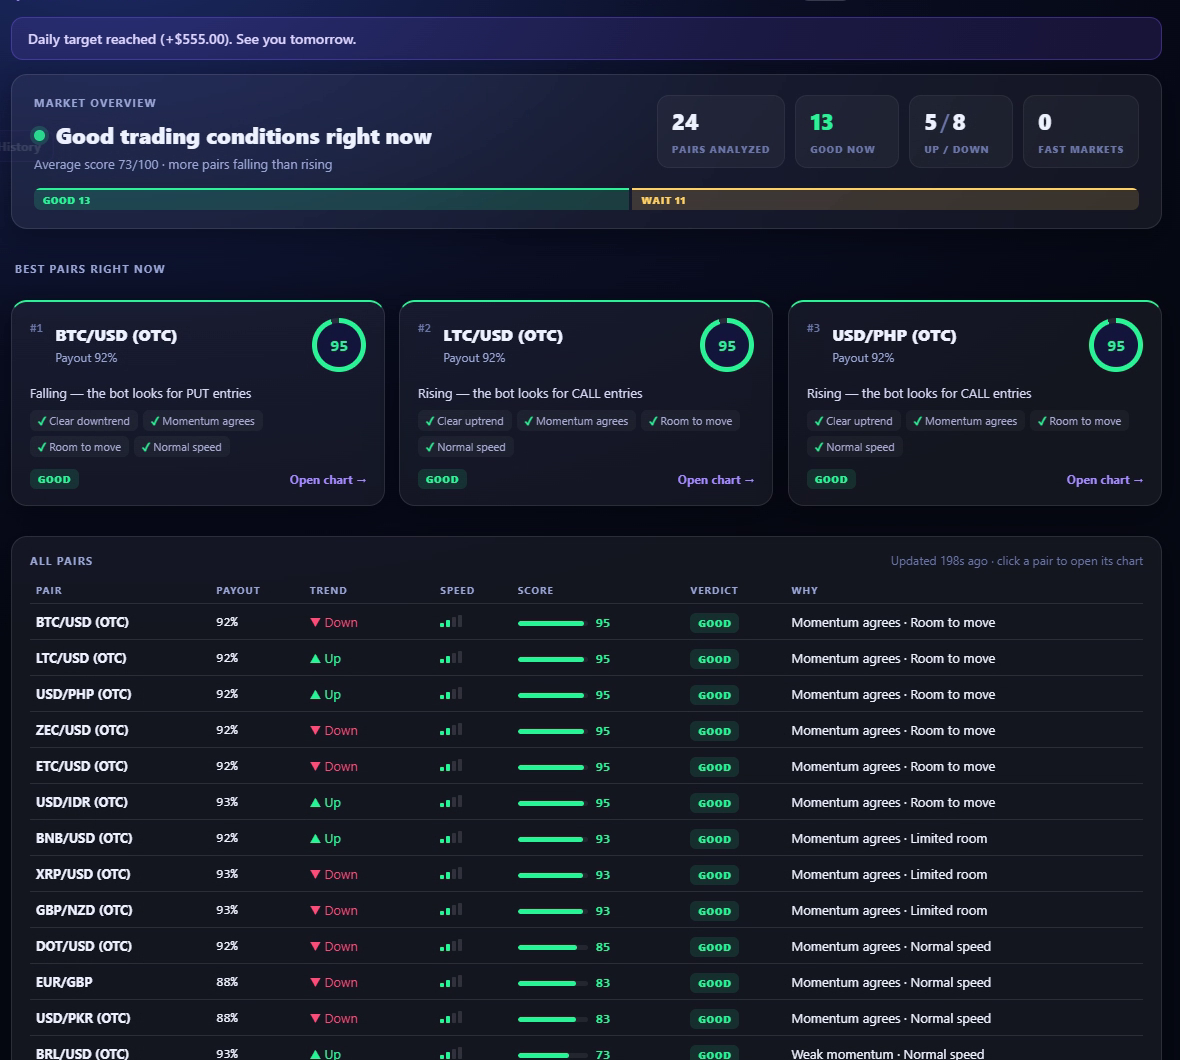Screen dimensions: 1180x1060
Task: Select the GOOD 13 segment of the overview bar
Action: (331, 199)
